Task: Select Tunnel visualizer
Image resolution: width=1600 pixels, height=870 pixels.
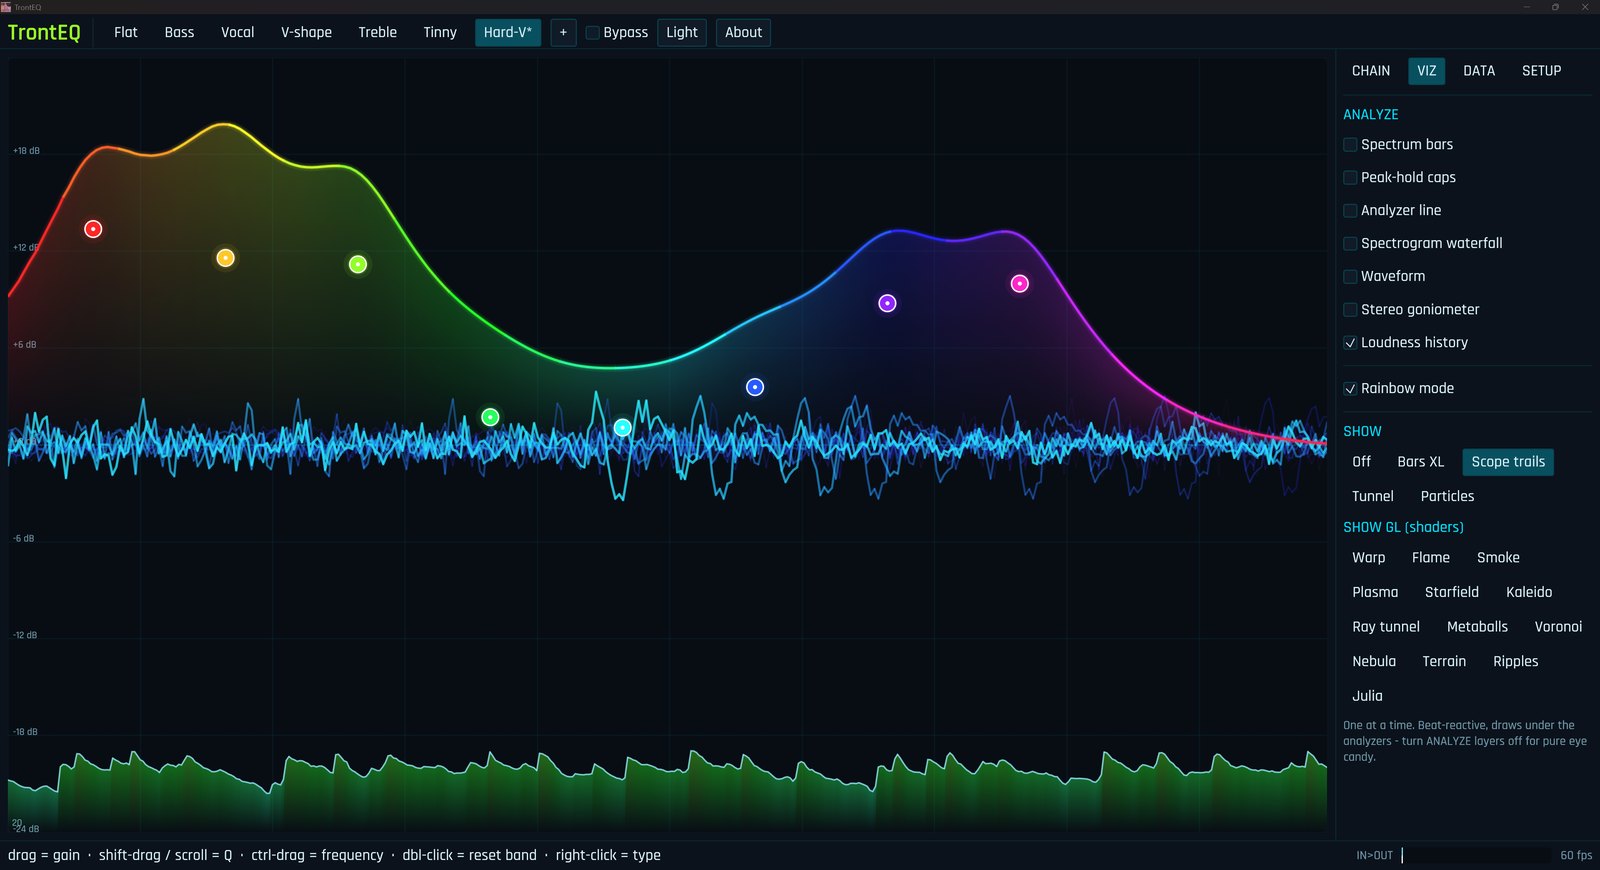Action: 1373,497
